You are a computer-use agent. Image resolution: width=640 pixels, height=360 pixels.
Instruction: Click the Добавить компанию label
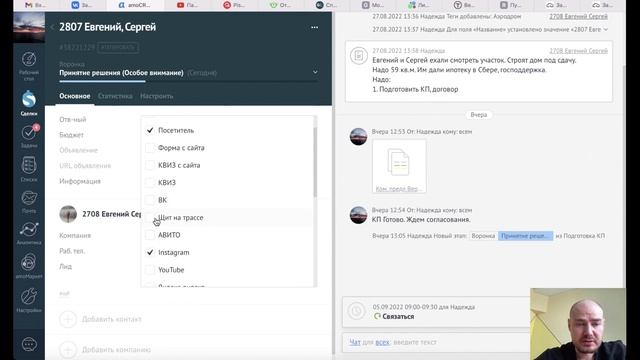coord(116,350)
